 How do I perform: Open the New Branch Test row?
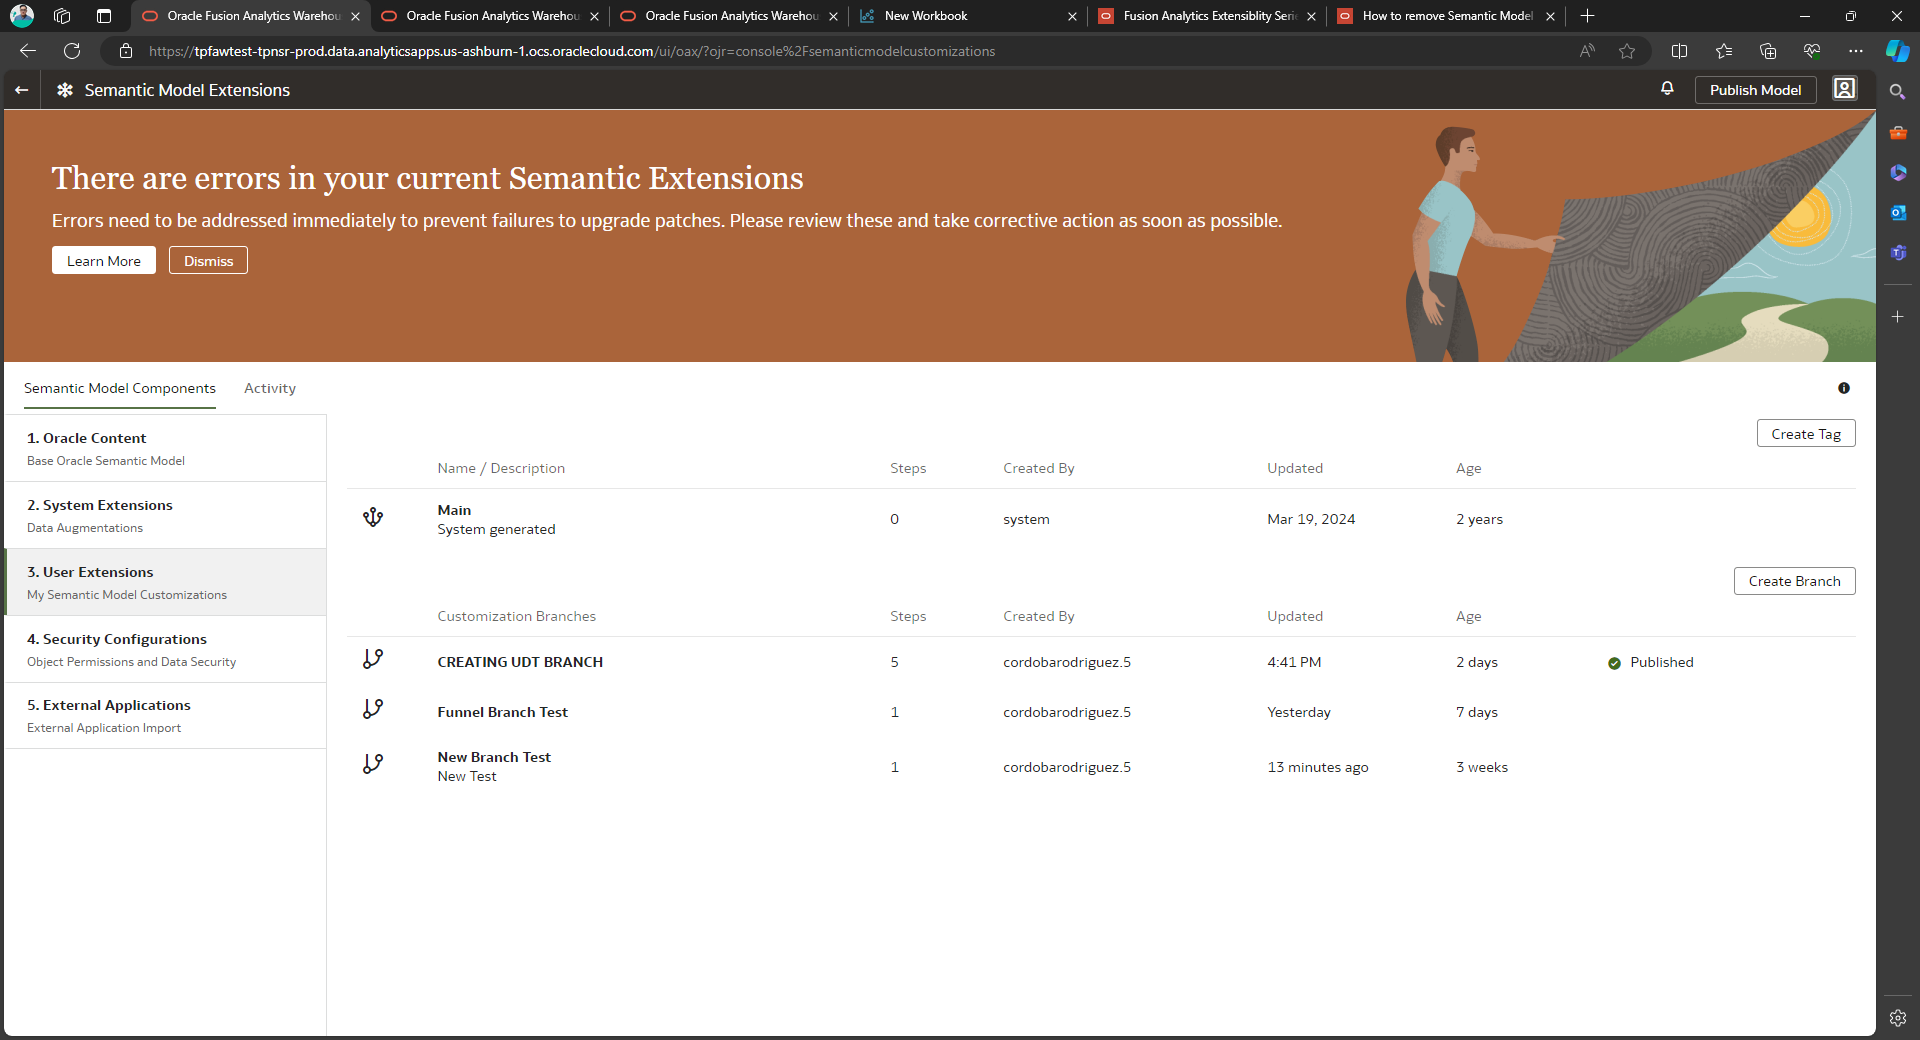1101,767
